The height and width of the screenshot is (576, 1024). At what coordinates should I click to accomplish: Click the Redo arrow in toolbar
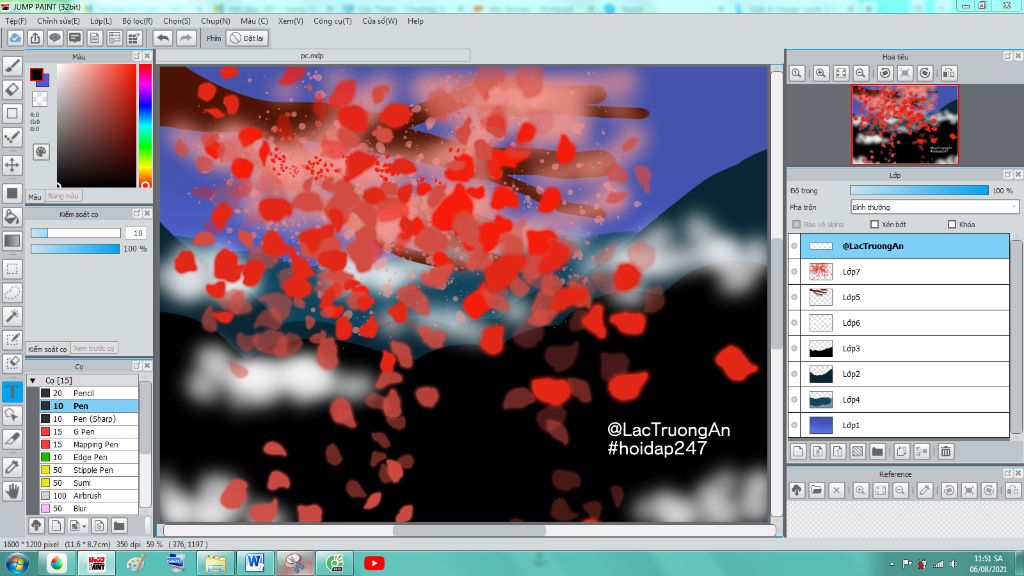point(186,38)
